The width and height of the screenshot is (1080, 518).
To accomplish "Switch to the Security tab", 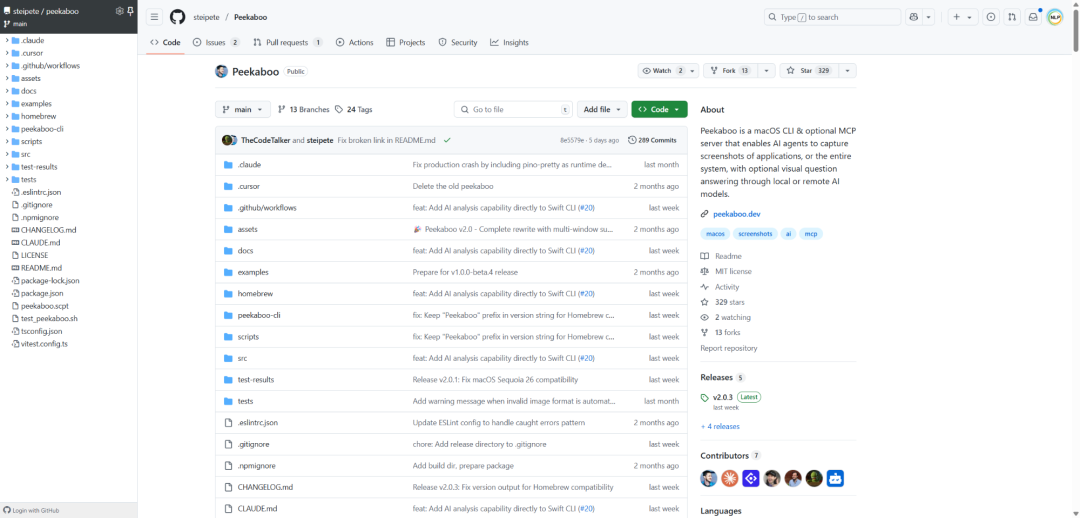I will tap(458, 42).
